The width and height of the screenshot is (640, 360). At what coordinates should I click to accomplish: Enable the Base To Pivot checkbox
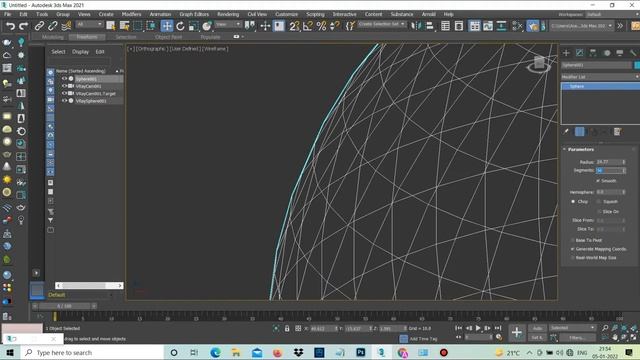572,240
